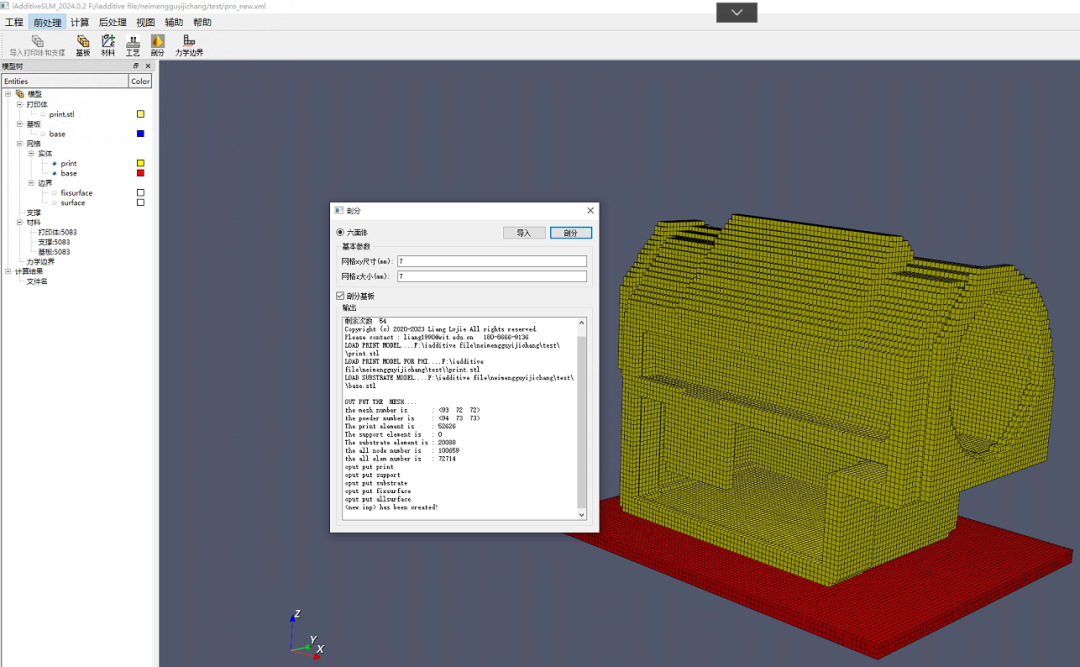Change the blue color swatch of base
This screenshot has width=1080, height=667.
141,134
